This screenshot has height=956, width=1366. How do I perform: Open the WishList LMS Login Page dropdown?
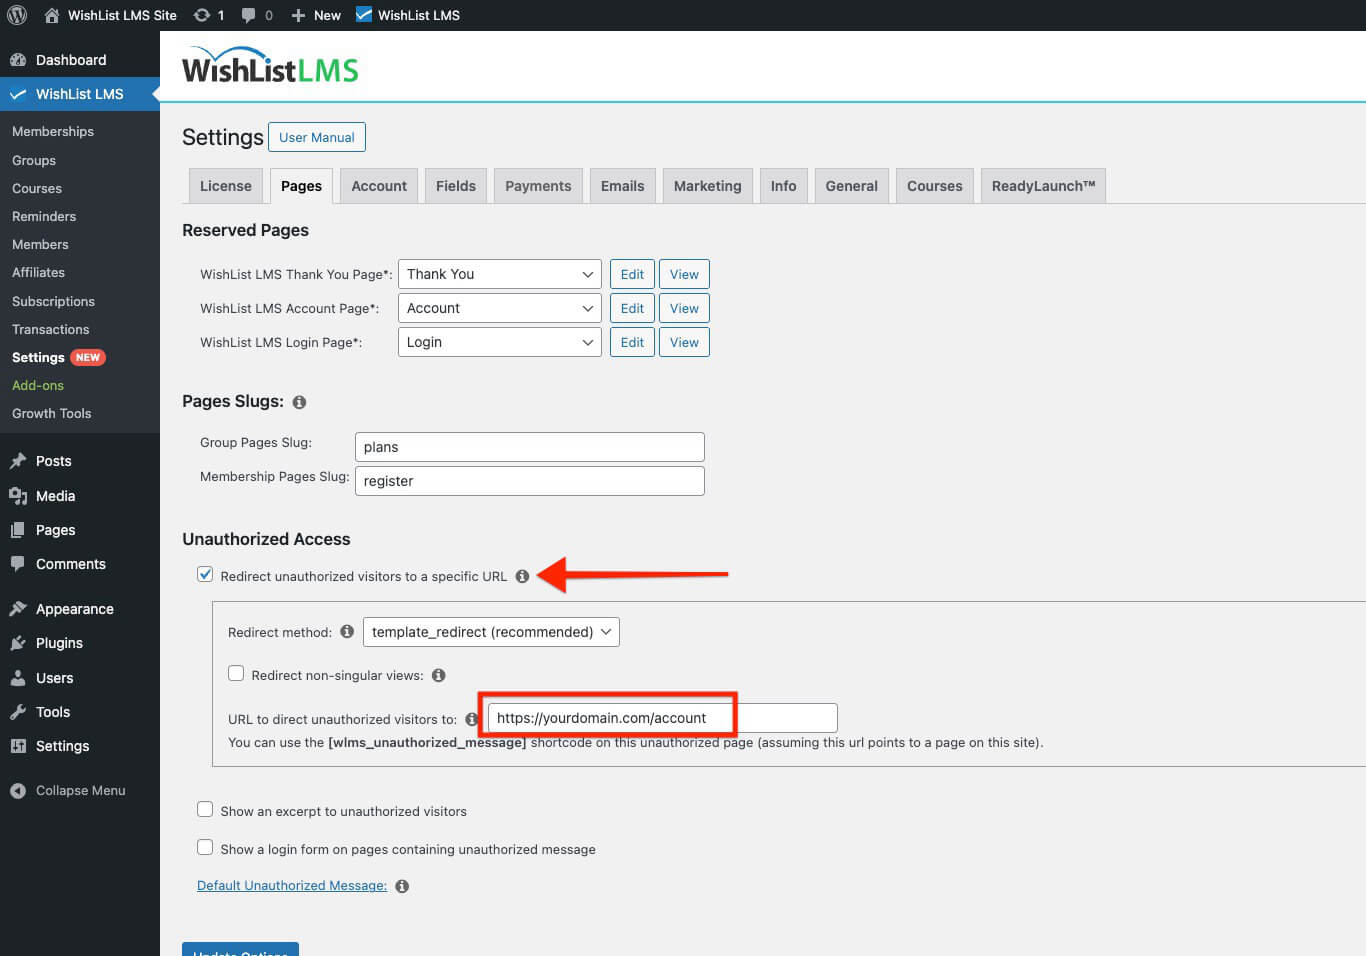(499, 341)
